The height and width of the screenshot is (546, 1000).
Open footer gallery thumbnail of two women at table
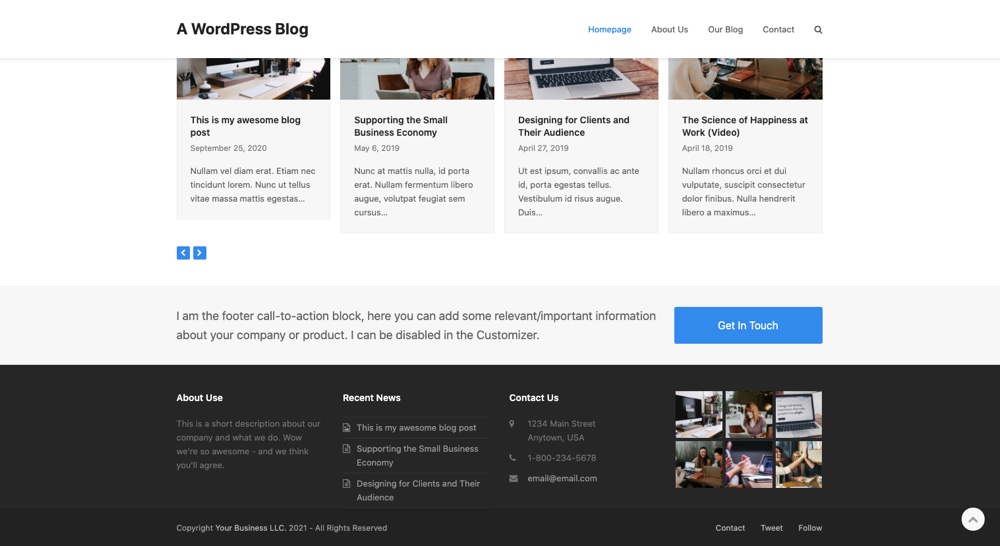click(x=699, y=464)
